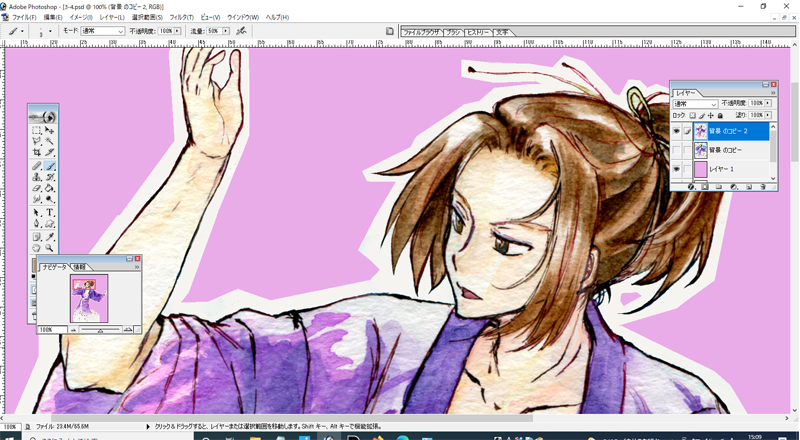Toggle link box of レイヤー 1 layer

[687, 169]
